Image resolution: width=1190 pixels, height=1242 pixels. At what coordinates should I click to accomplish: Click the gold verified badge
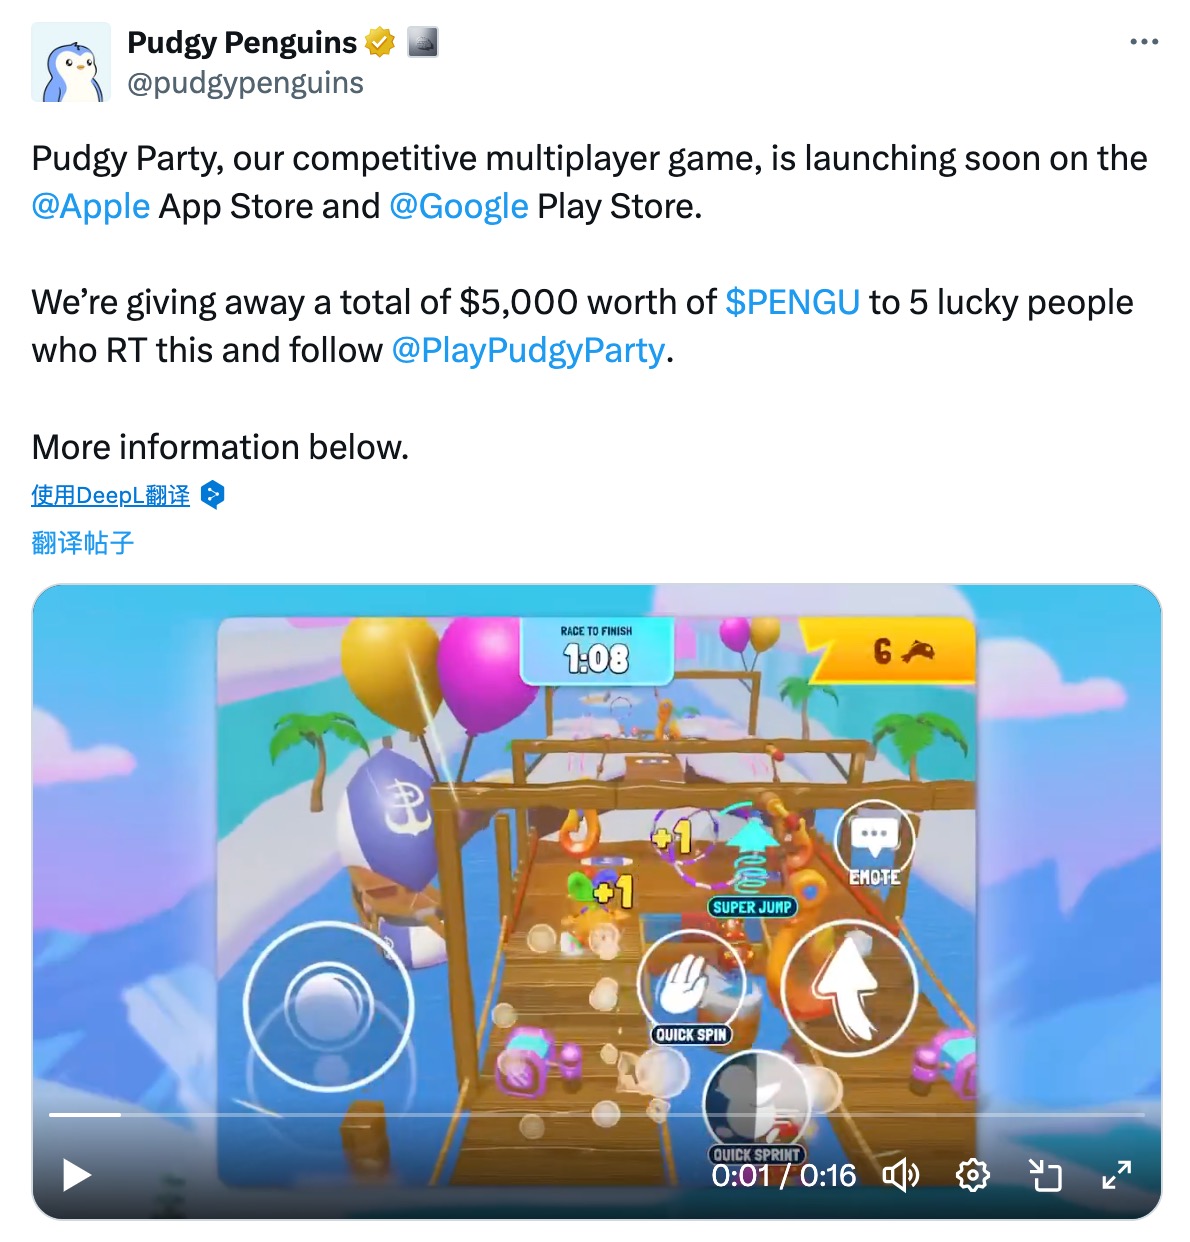(x=380, y=43)
